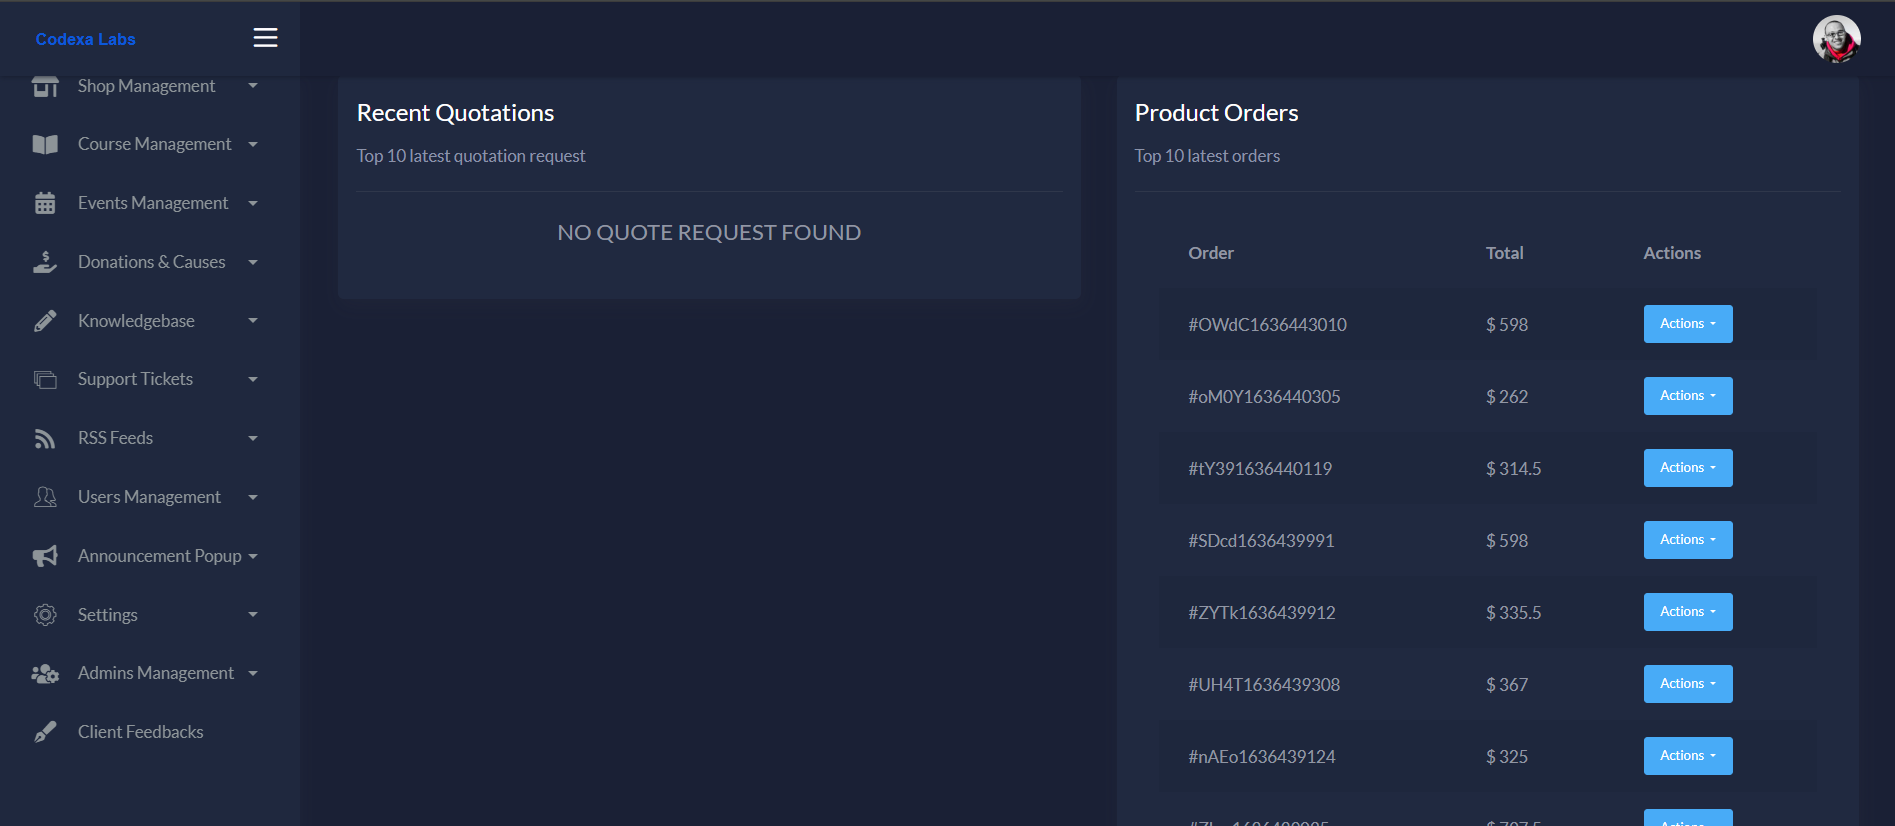Image resolution: width=1895 pixels, height=826 pixels.
Task: Open Actions dropdown for order #nAEo1636439124
Action: click(x=1687, y=756)
